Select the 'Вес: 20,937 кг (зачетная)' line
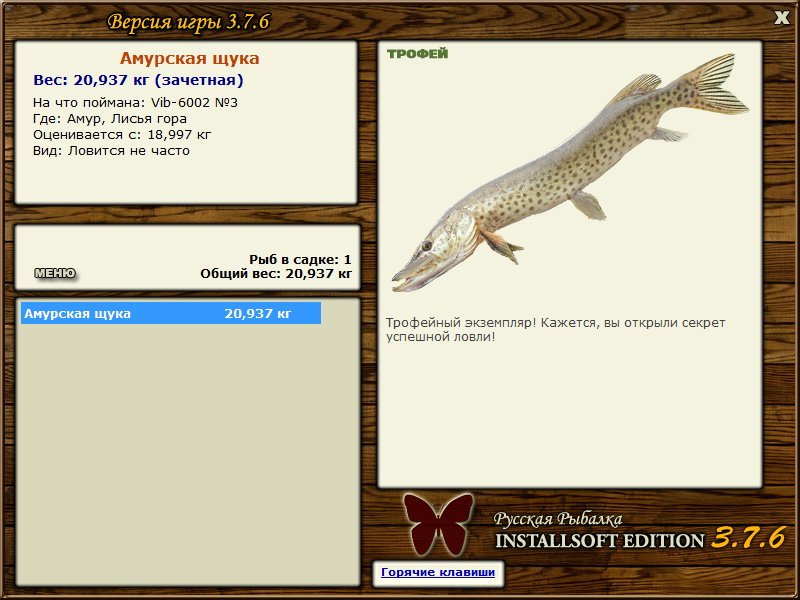 tap(138, 80)
